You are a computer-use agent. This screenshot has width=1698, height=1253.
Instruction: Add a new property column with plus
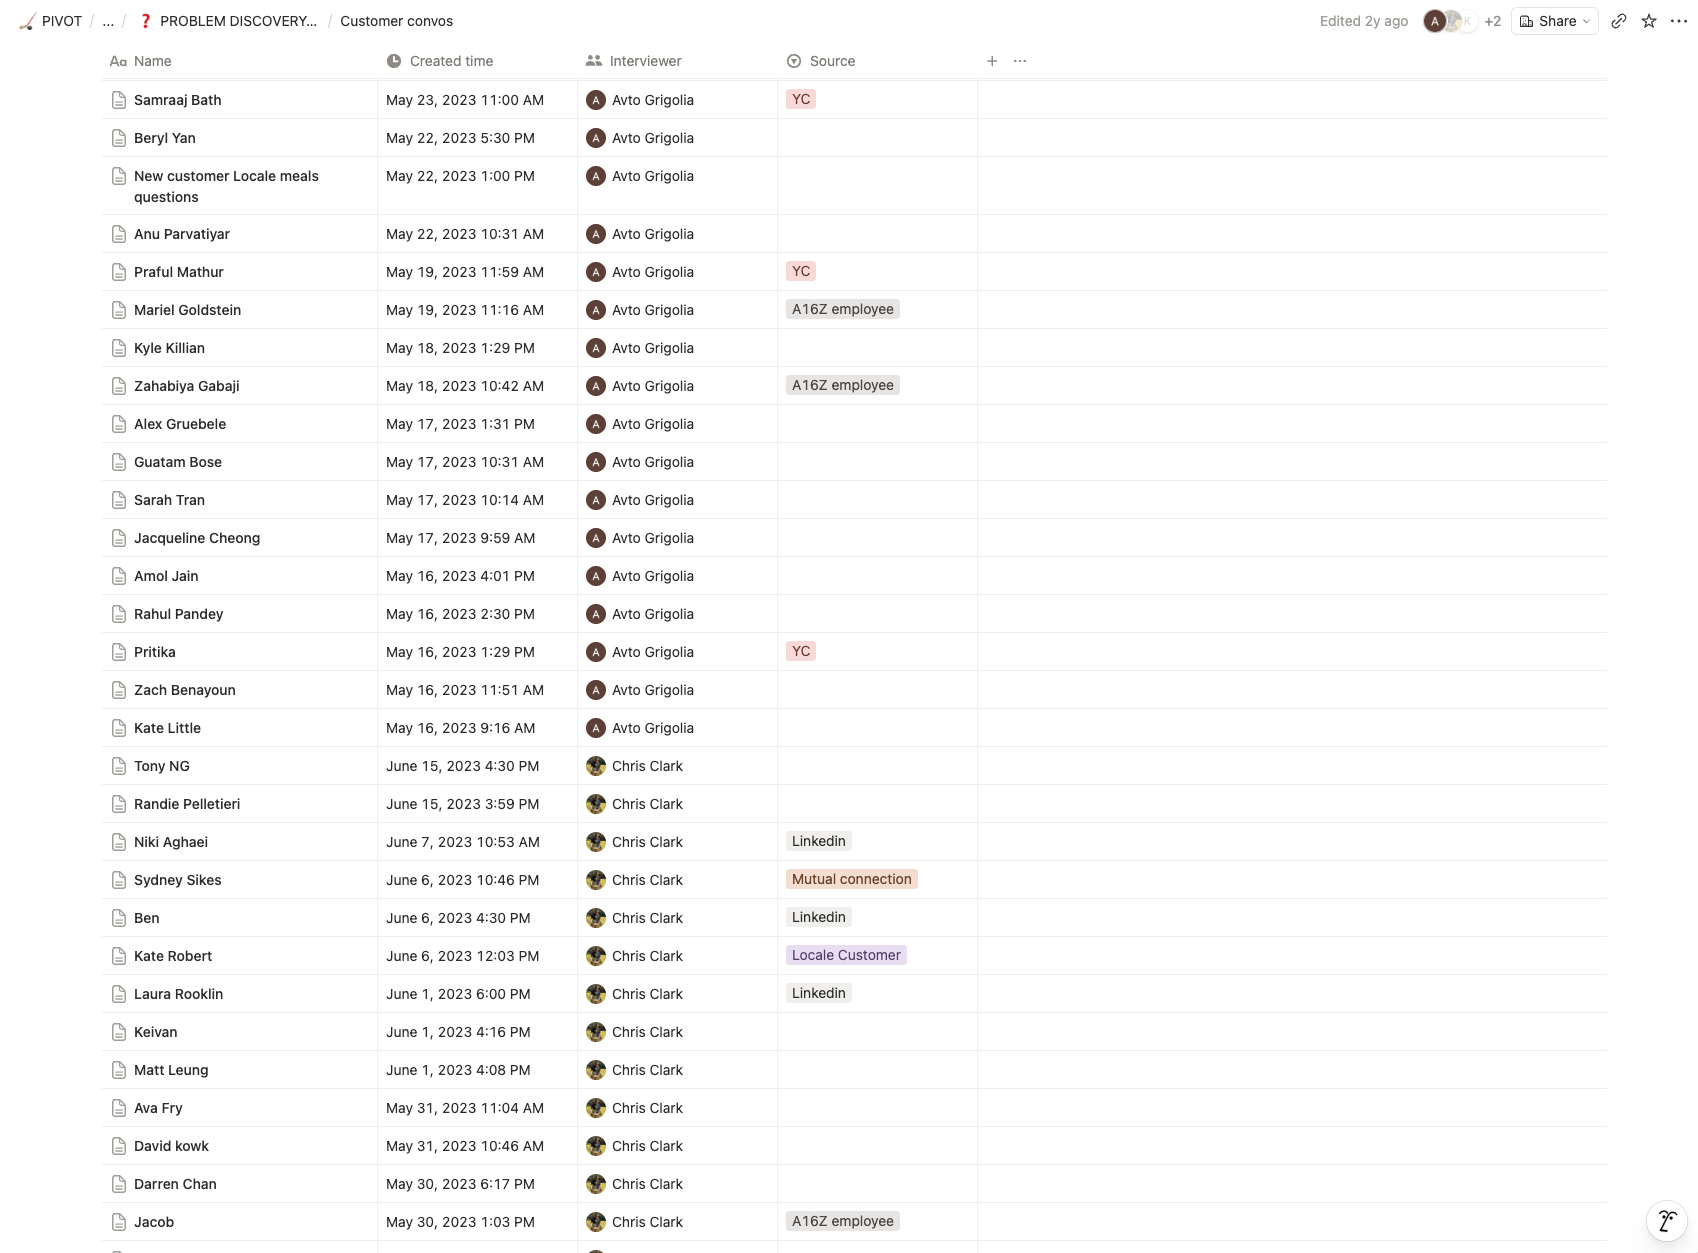coord(992,61)
